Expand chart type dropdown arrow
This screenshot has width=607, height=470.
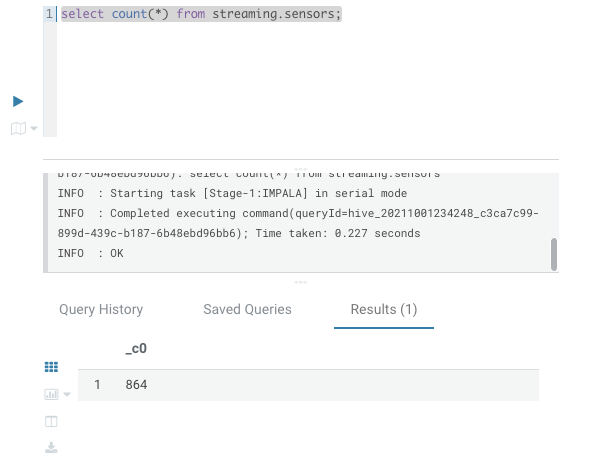coord(67,395)
